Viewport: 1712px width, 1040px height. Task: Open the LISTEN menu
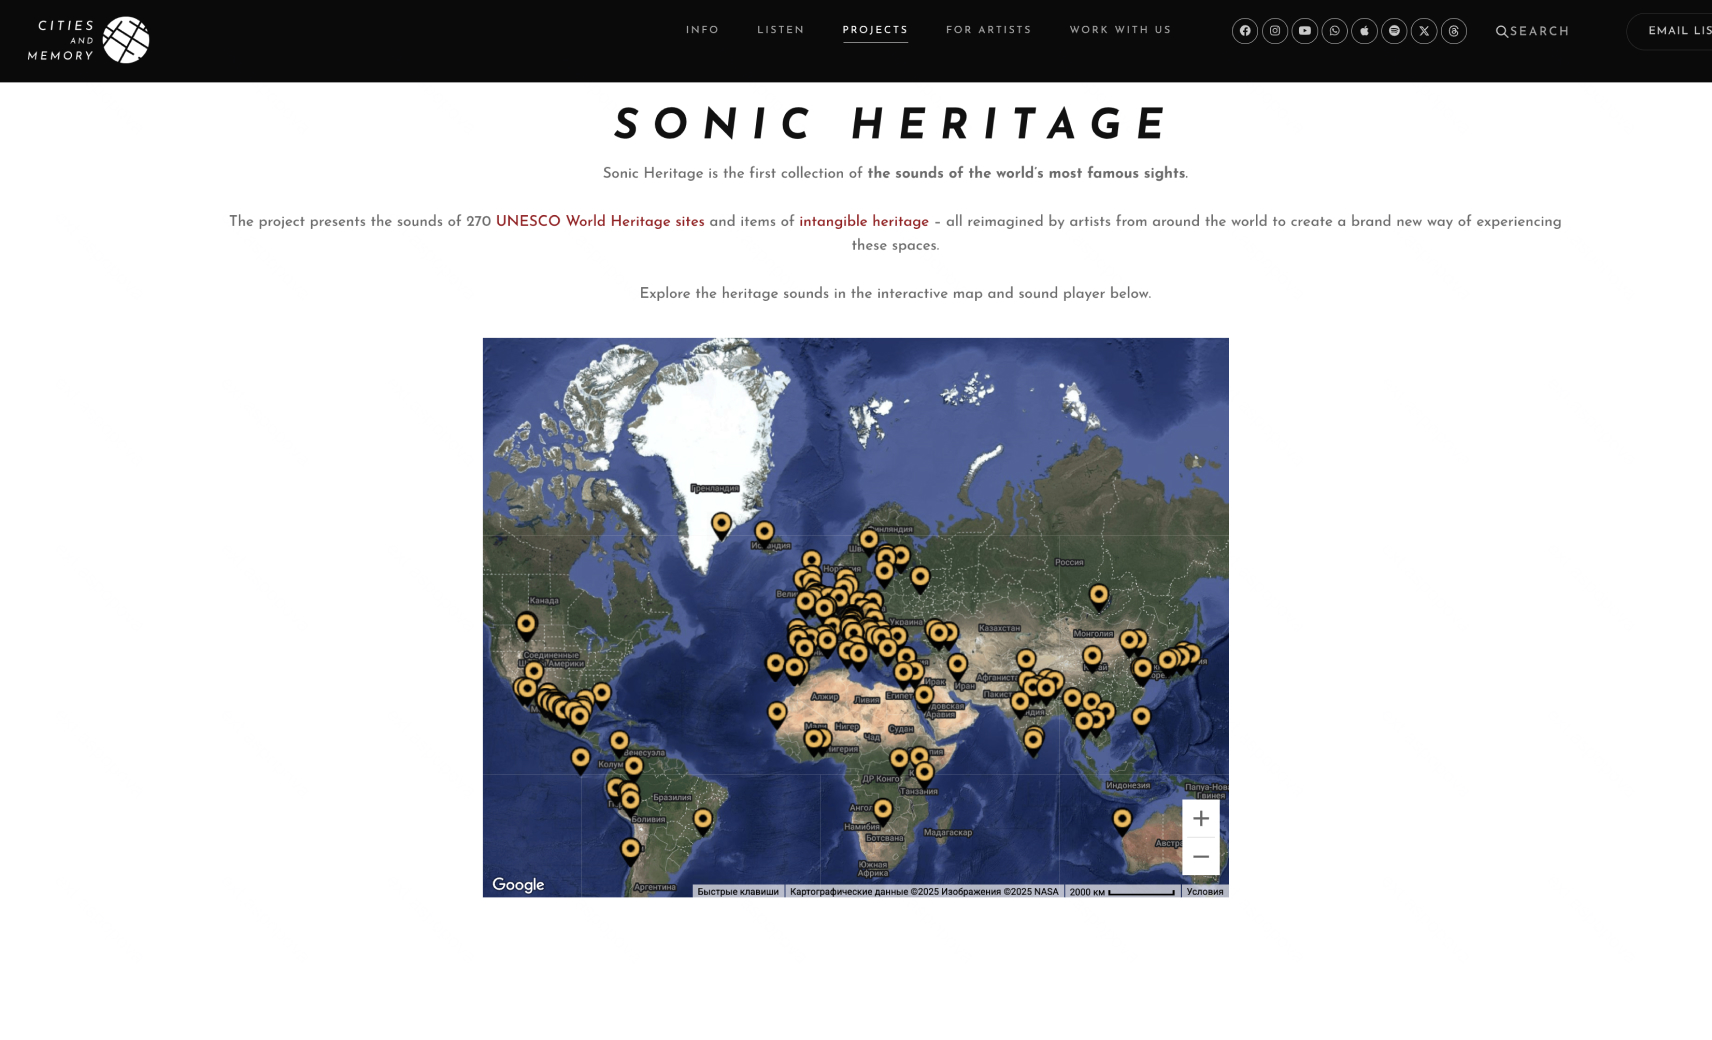781,30
